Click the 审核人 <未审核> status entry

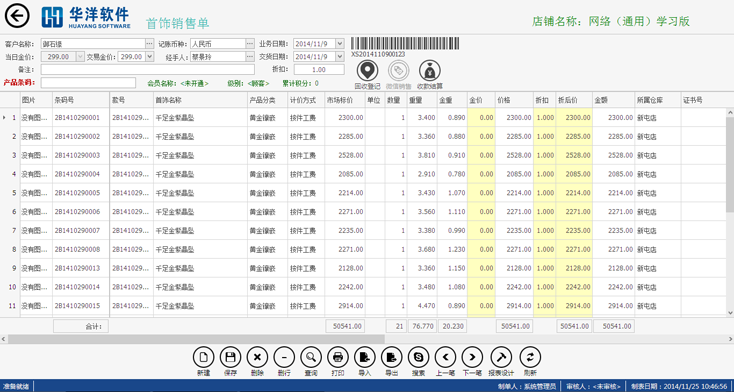click(593, 386)
